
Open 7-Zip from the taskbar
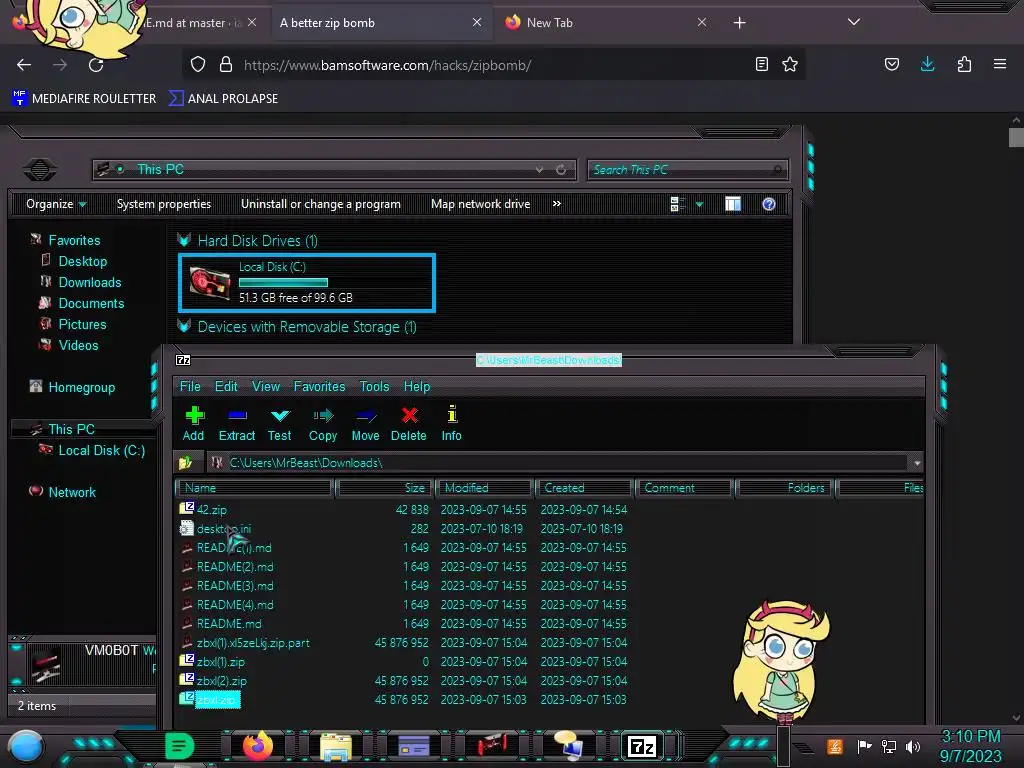pos(641,746)
